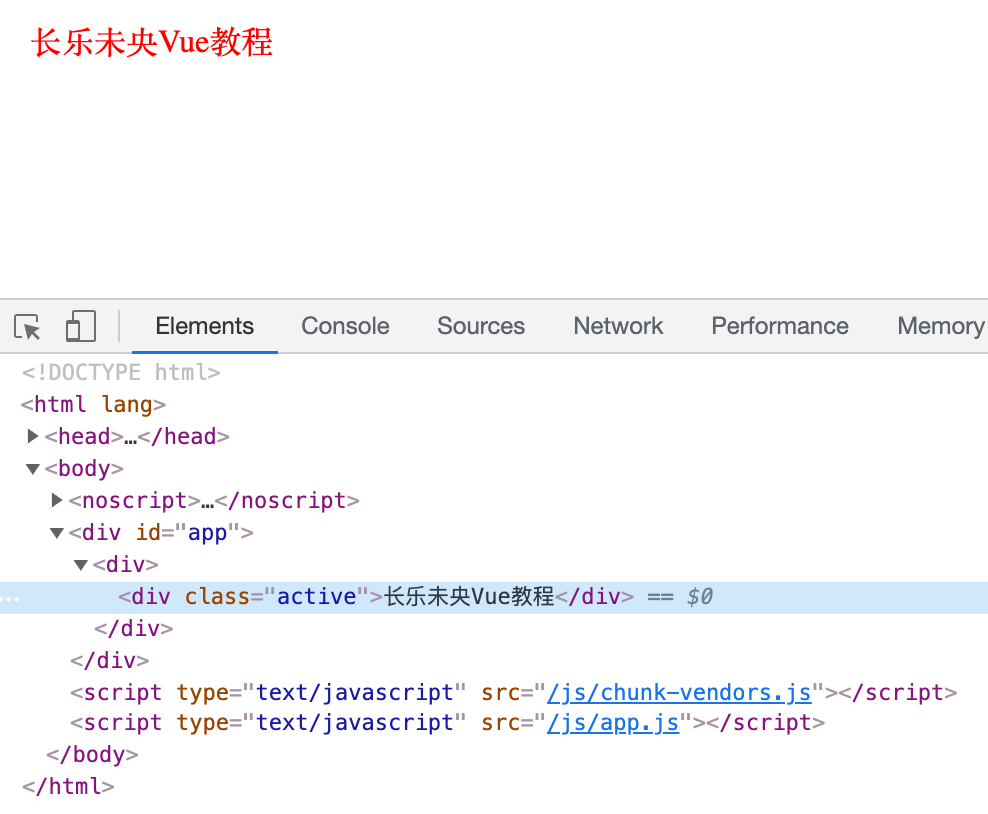Expand the head element triangle
The width and height of the screenshot is (988, 814).
pyautogui.click(x=33, y=436)
